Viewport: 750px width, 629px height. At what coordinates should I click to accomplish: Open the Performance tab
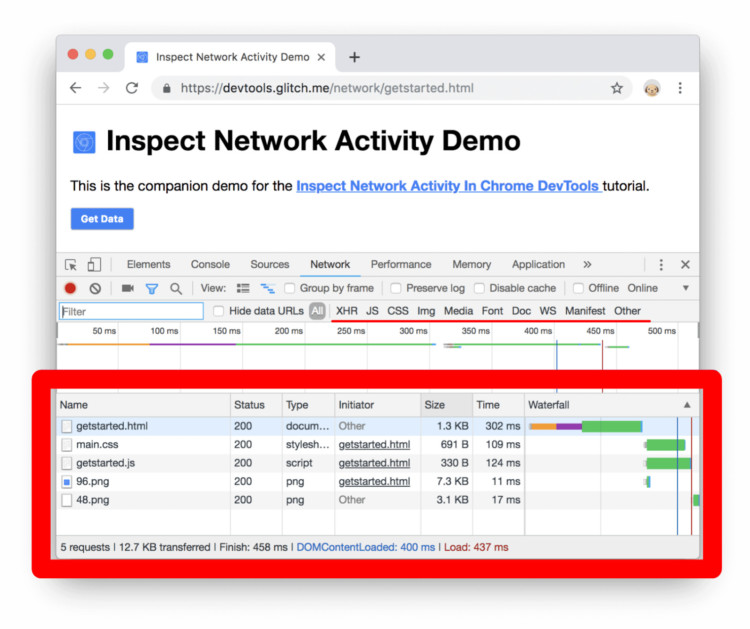point(401,265)
